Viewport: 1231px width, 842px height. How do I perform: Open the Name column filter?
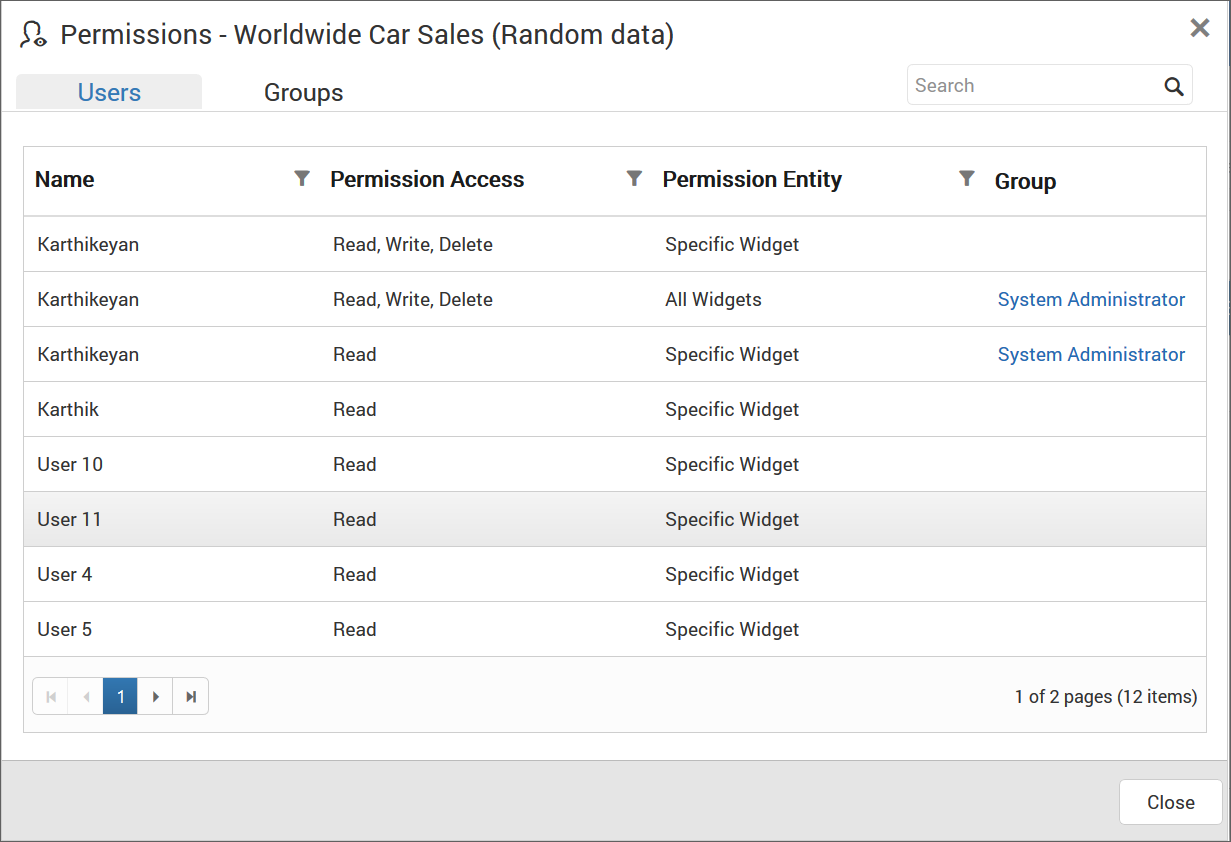point(302,178)
